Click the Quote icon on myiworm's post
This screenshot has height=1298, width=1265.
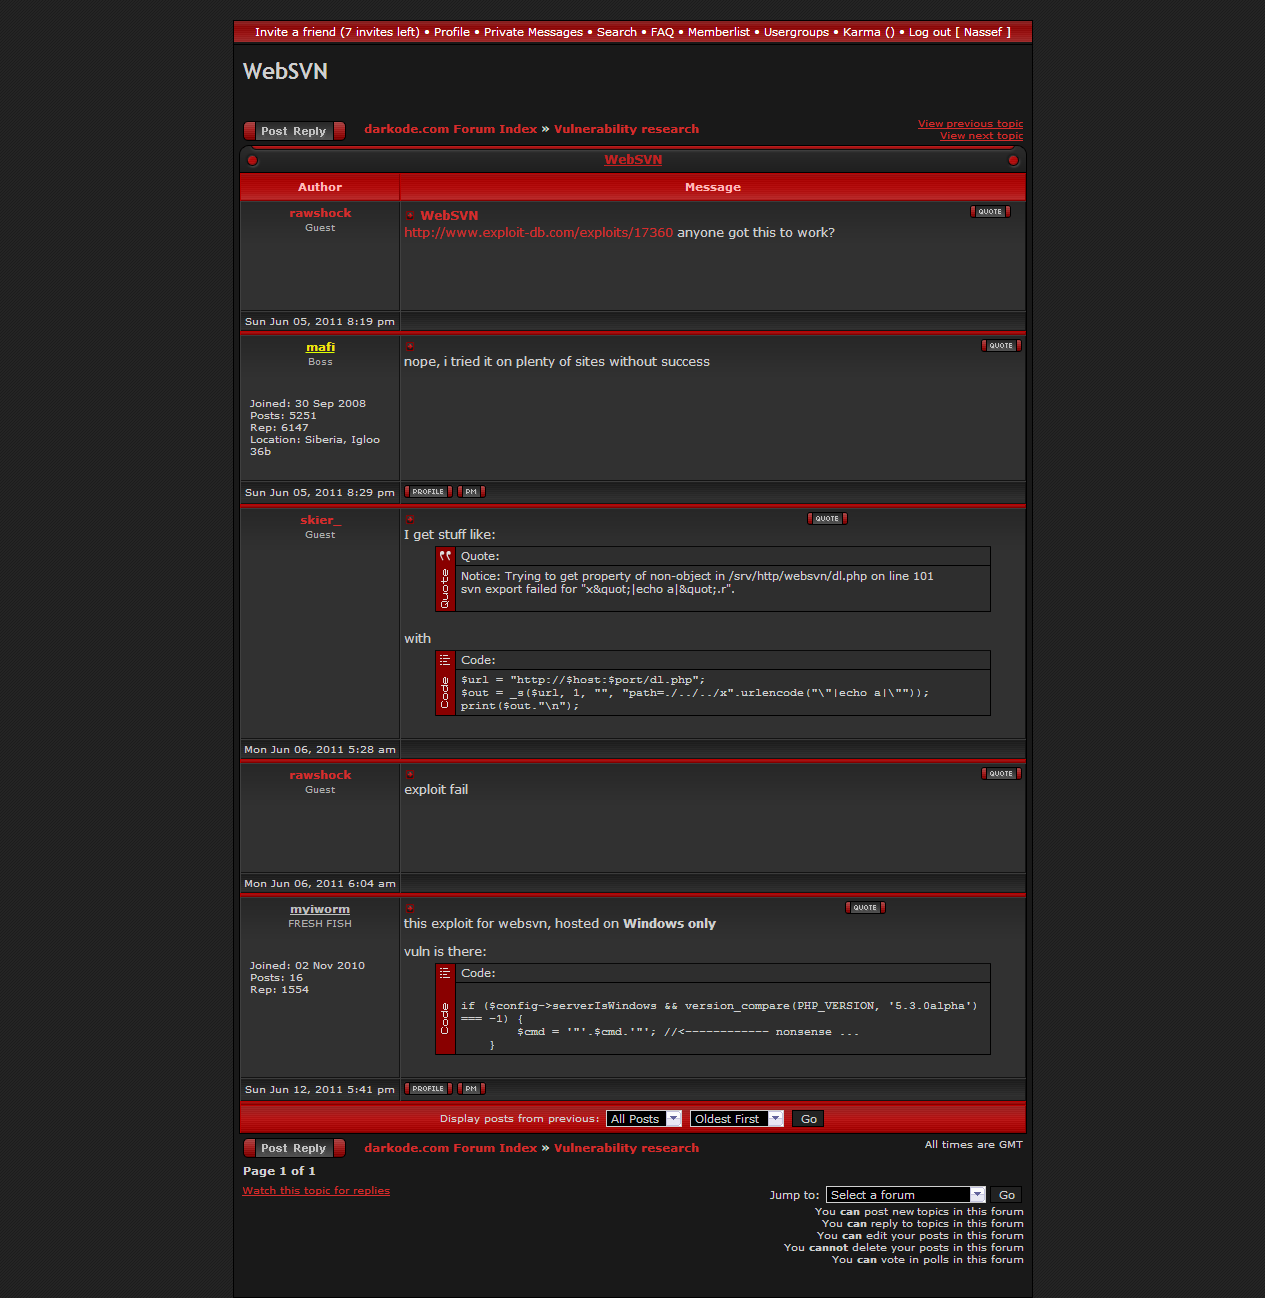coord(865,908)
